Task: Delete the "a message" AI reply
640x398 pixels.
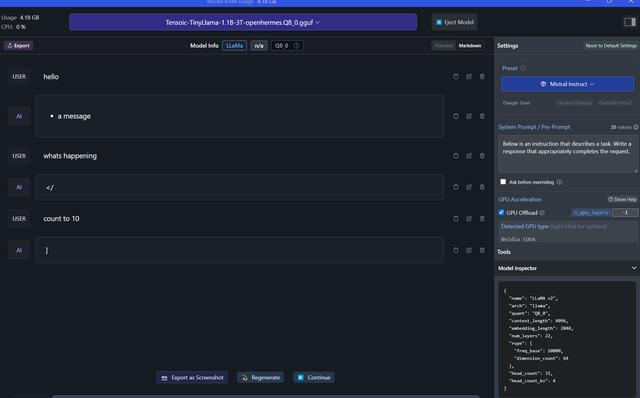Action: [482, 116]
